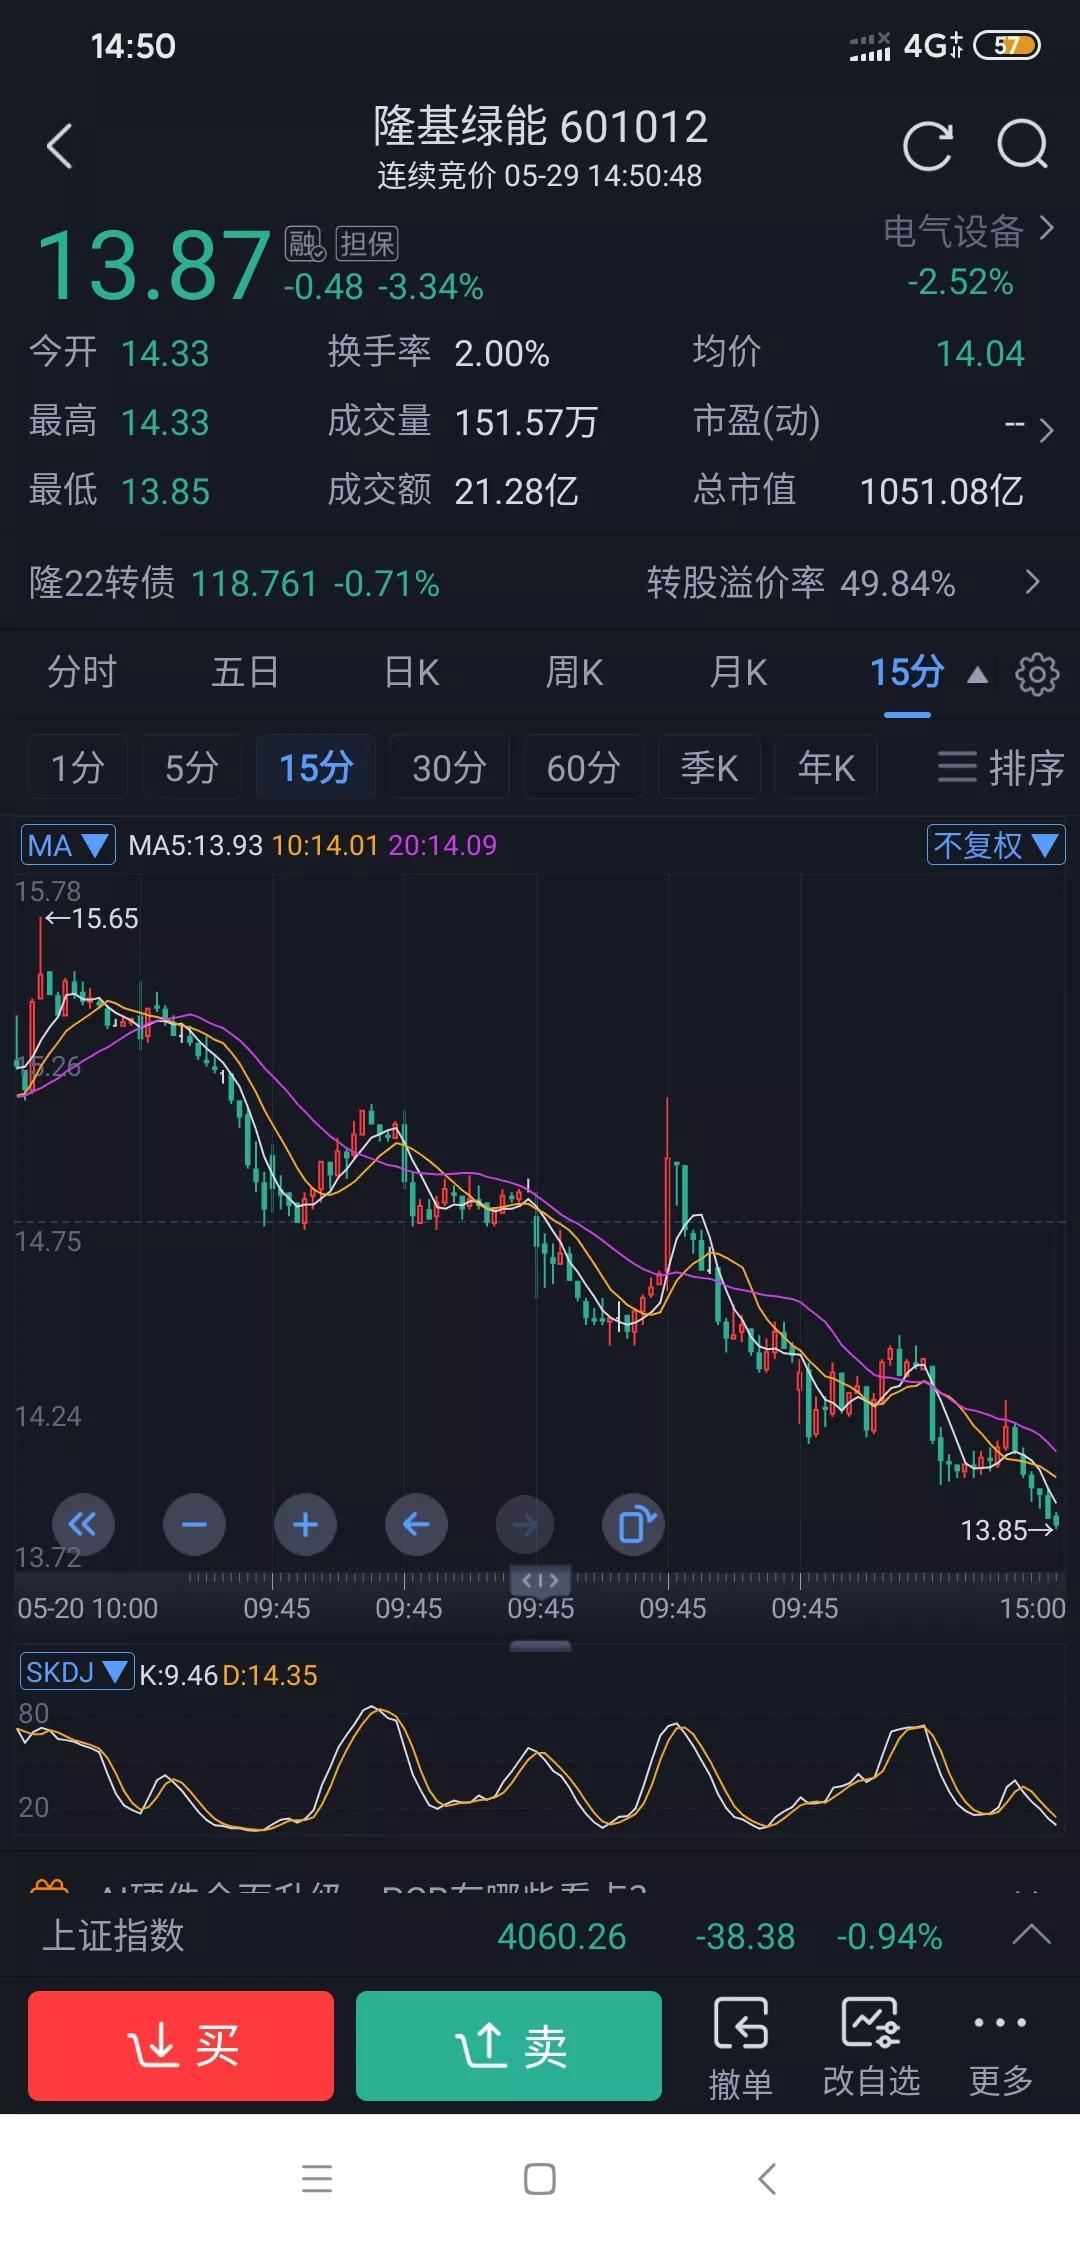
Task: Zoom in the chart with plus button
Action: (305, 1524)
